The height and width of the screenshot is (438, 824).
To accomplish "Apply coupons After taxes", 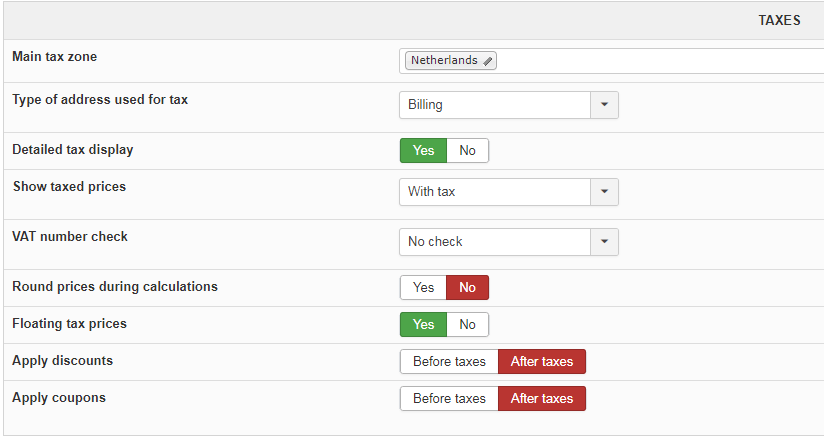I will coord(542,399).
